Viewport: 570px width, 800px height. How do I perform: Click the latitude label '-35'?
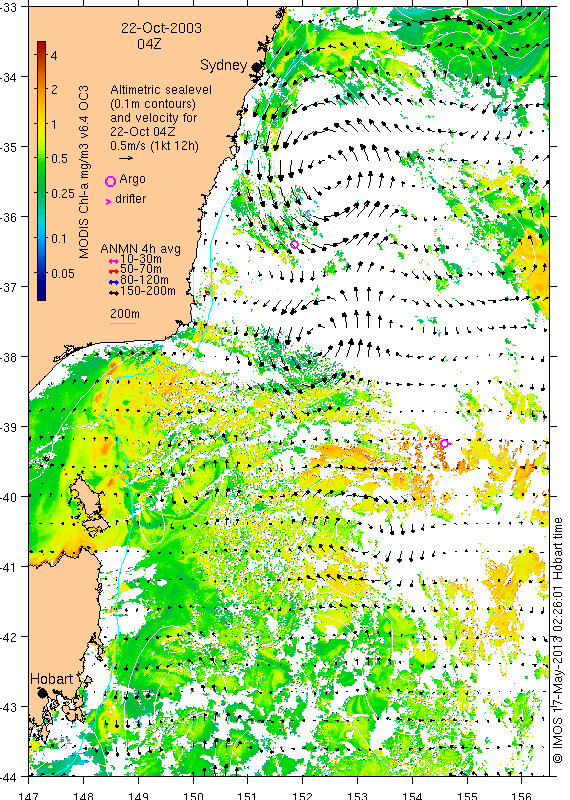pos(9,147)
